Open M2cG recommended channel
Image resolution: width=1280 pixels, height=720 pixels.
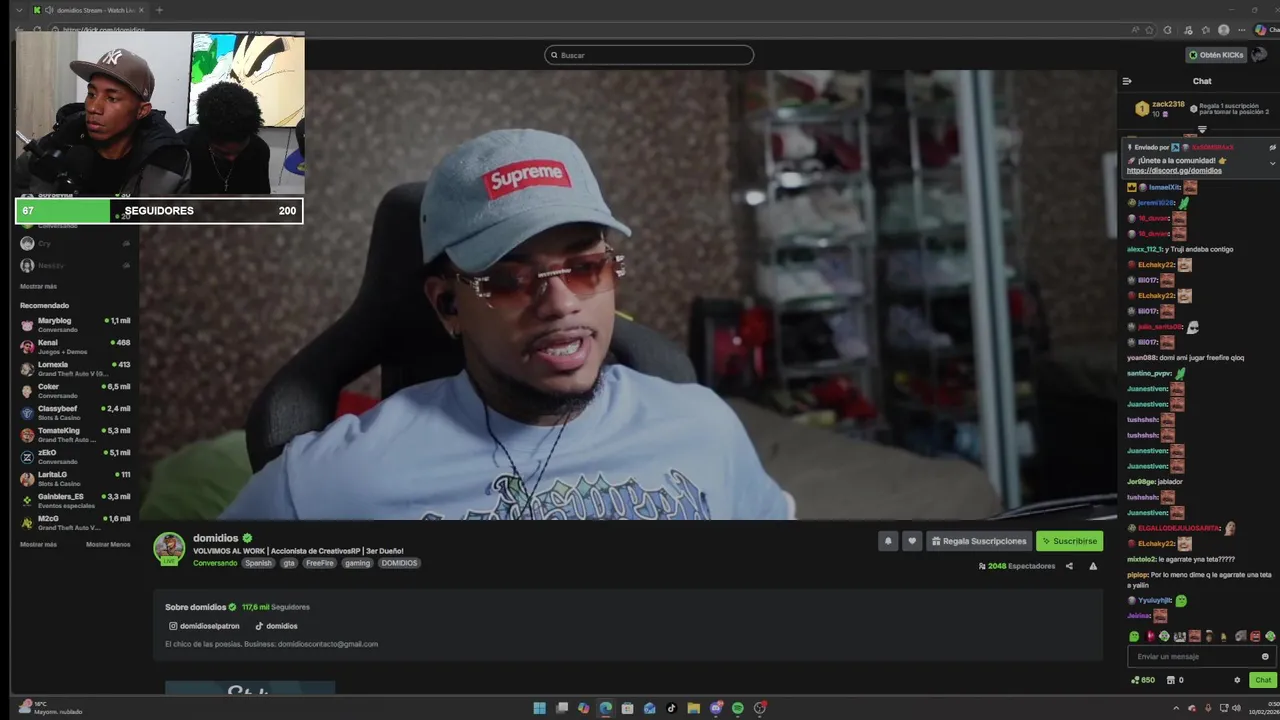click(x=75, y=522)
